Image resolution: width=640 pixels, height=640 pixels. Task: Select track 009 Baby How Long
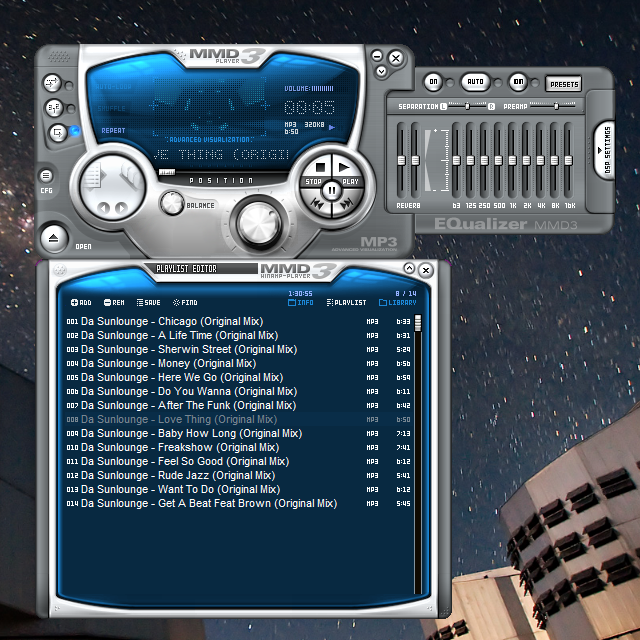pos(239,433)
